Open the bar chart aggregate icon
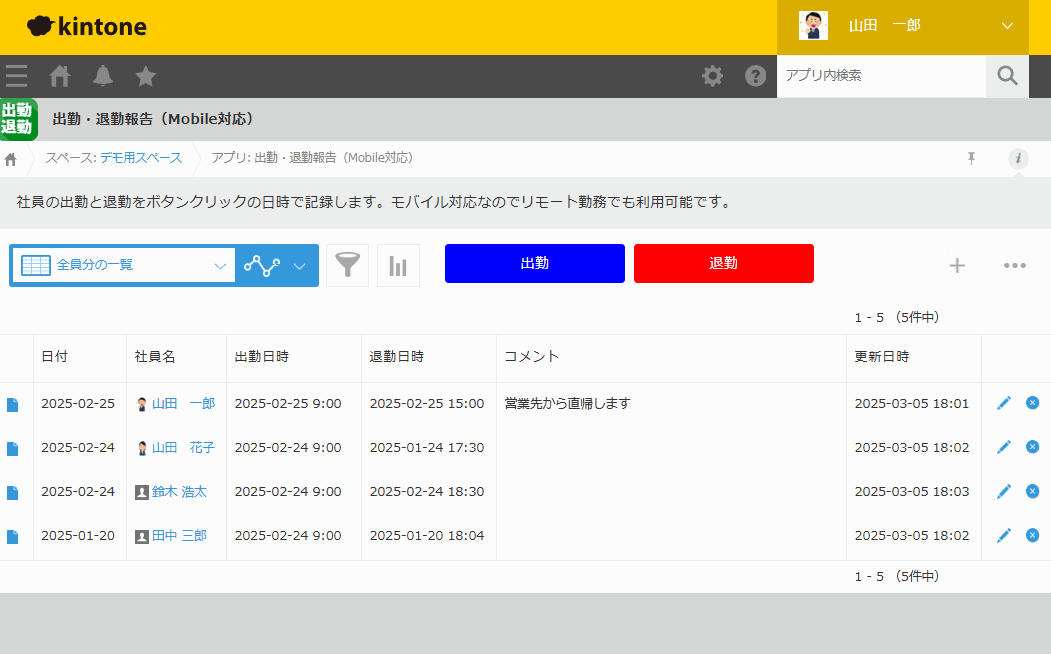Viewport: 1051px width, 654px height. click(x=398, y=266)
